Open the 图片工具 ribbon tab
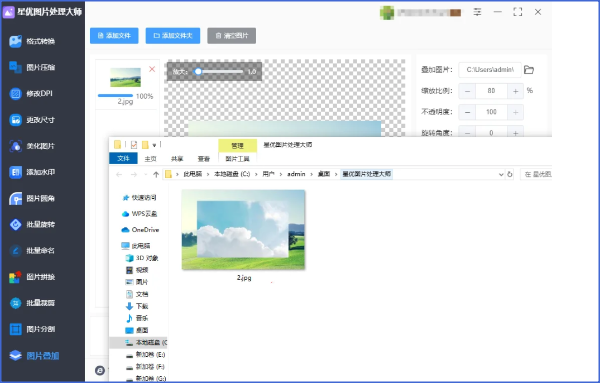The image size is (600, 383). coord(237,158)
